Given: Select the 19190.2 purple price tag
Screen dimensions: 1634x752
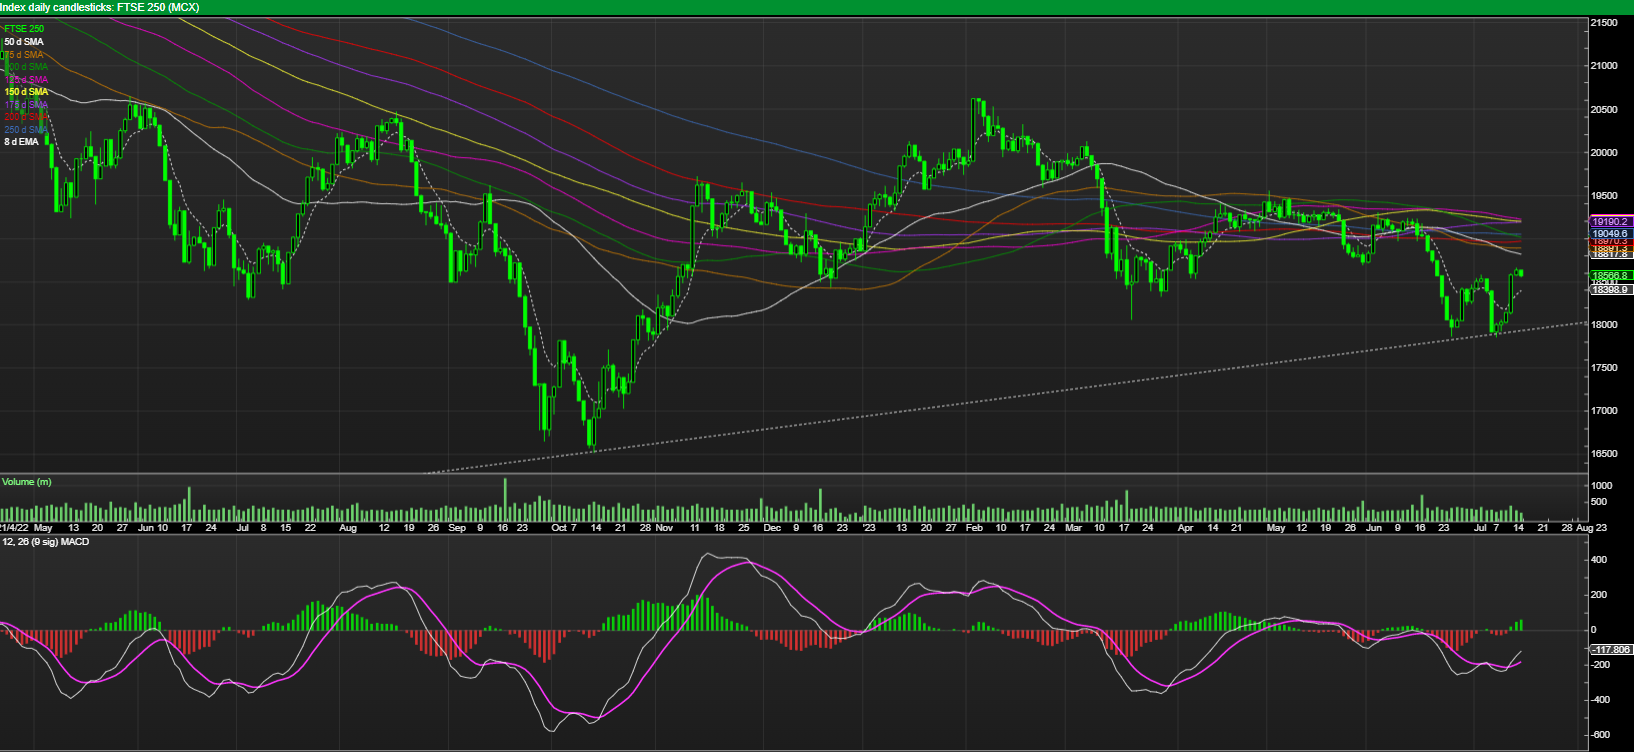Looking at the screenshot, I should [1610, 221].
